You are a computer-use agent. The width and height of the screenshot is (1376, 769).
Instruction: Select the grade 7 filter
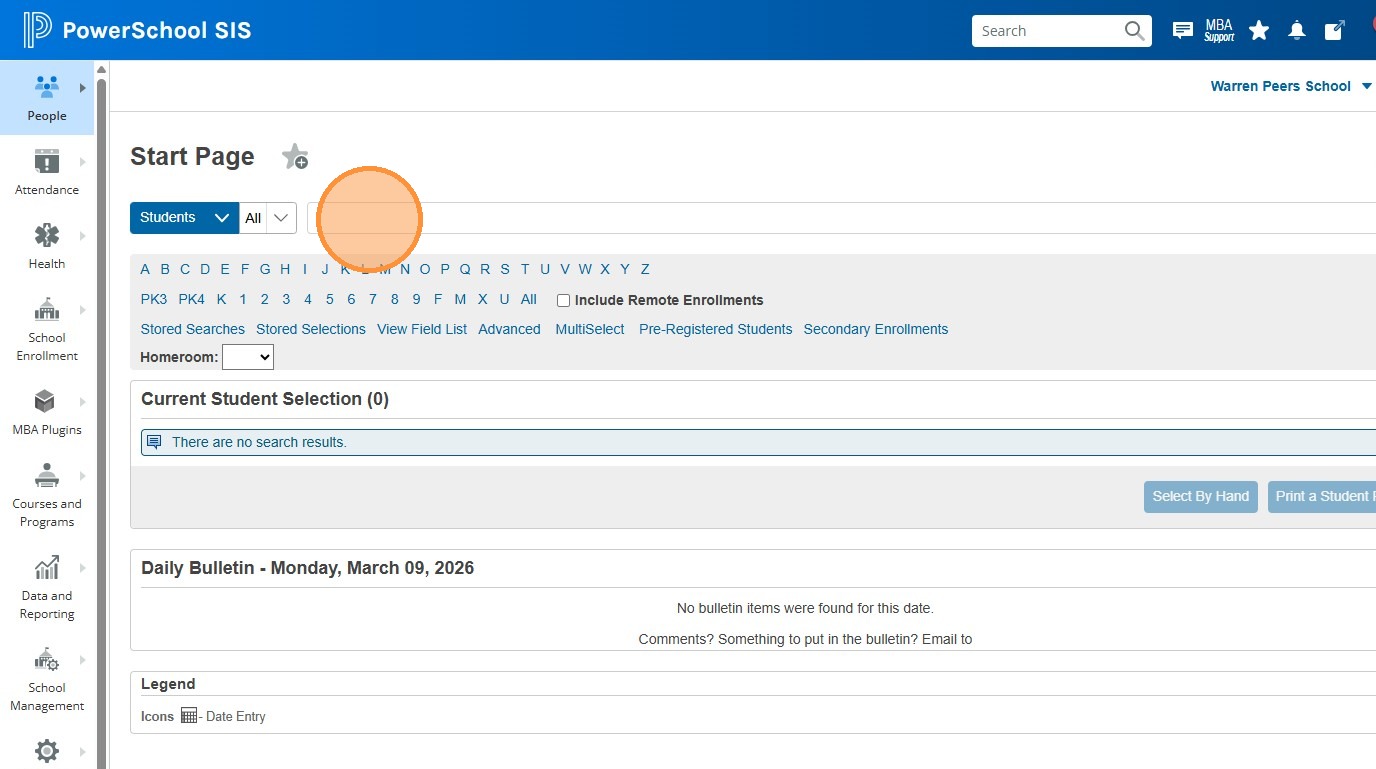click(373, 299)
